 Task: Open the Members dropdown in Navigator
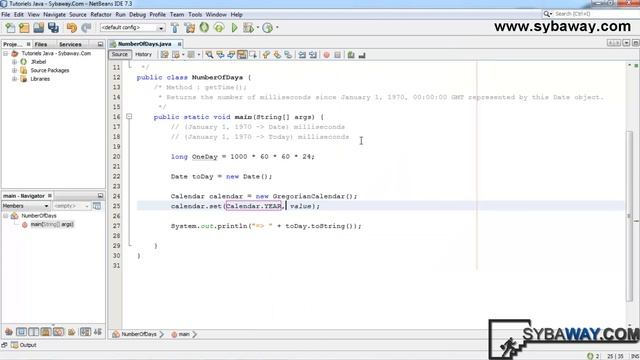pyautogui.click(x=26, y=206)
